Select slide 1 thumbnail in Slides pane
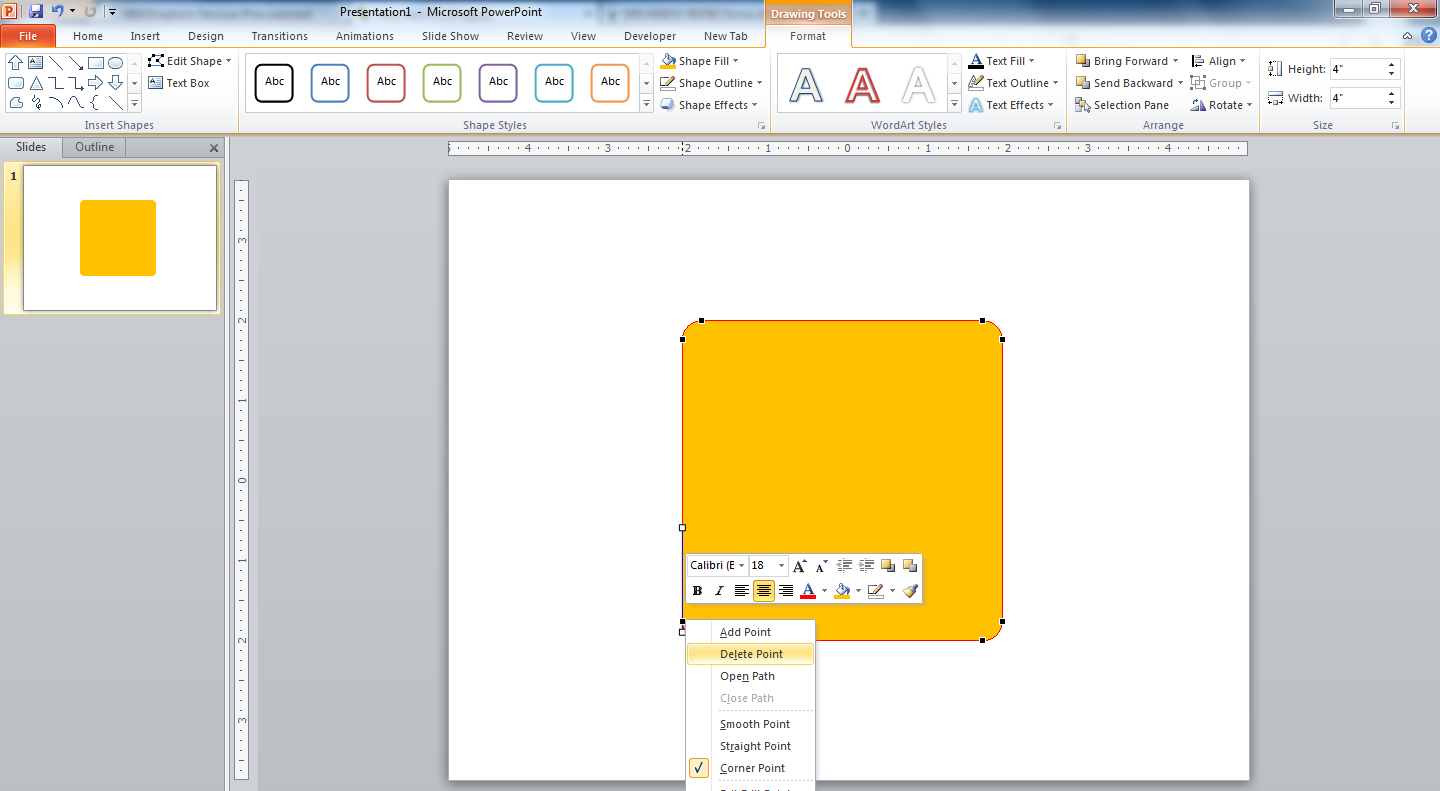Image resolution: width=1440 pixels, height=791 pixels. point(120,238)
